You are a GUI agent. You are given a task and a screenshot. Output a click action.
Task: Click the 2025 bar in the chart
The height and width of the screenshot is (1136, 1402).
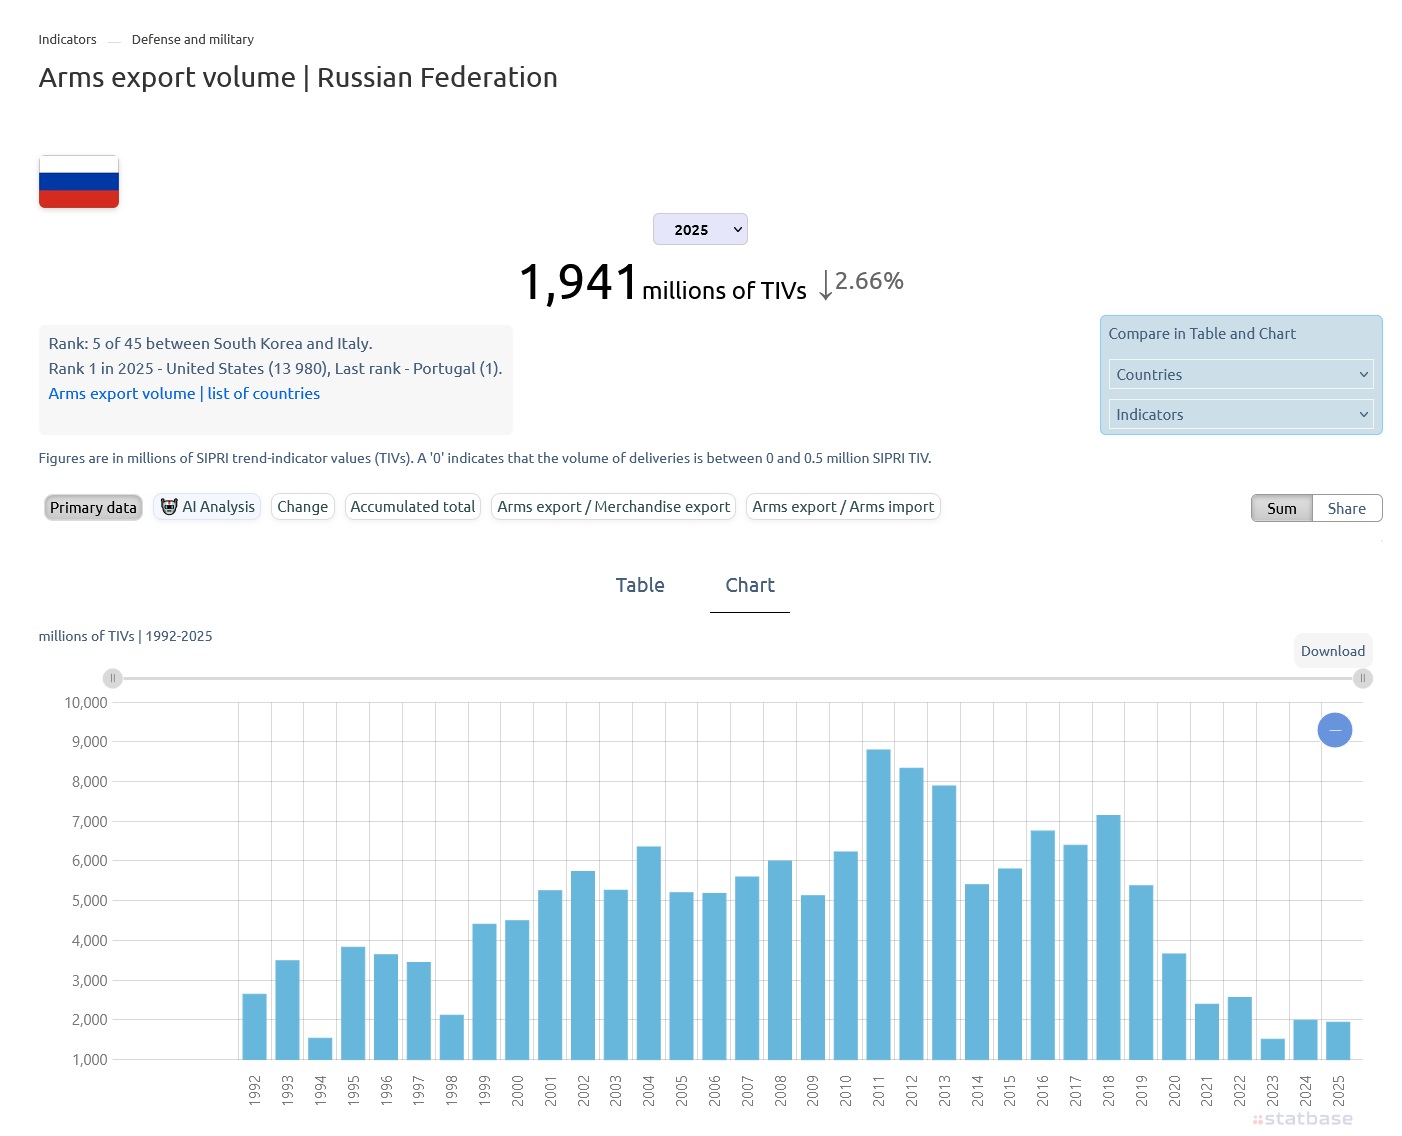pyautogui.click(x=1338, y=1040)
